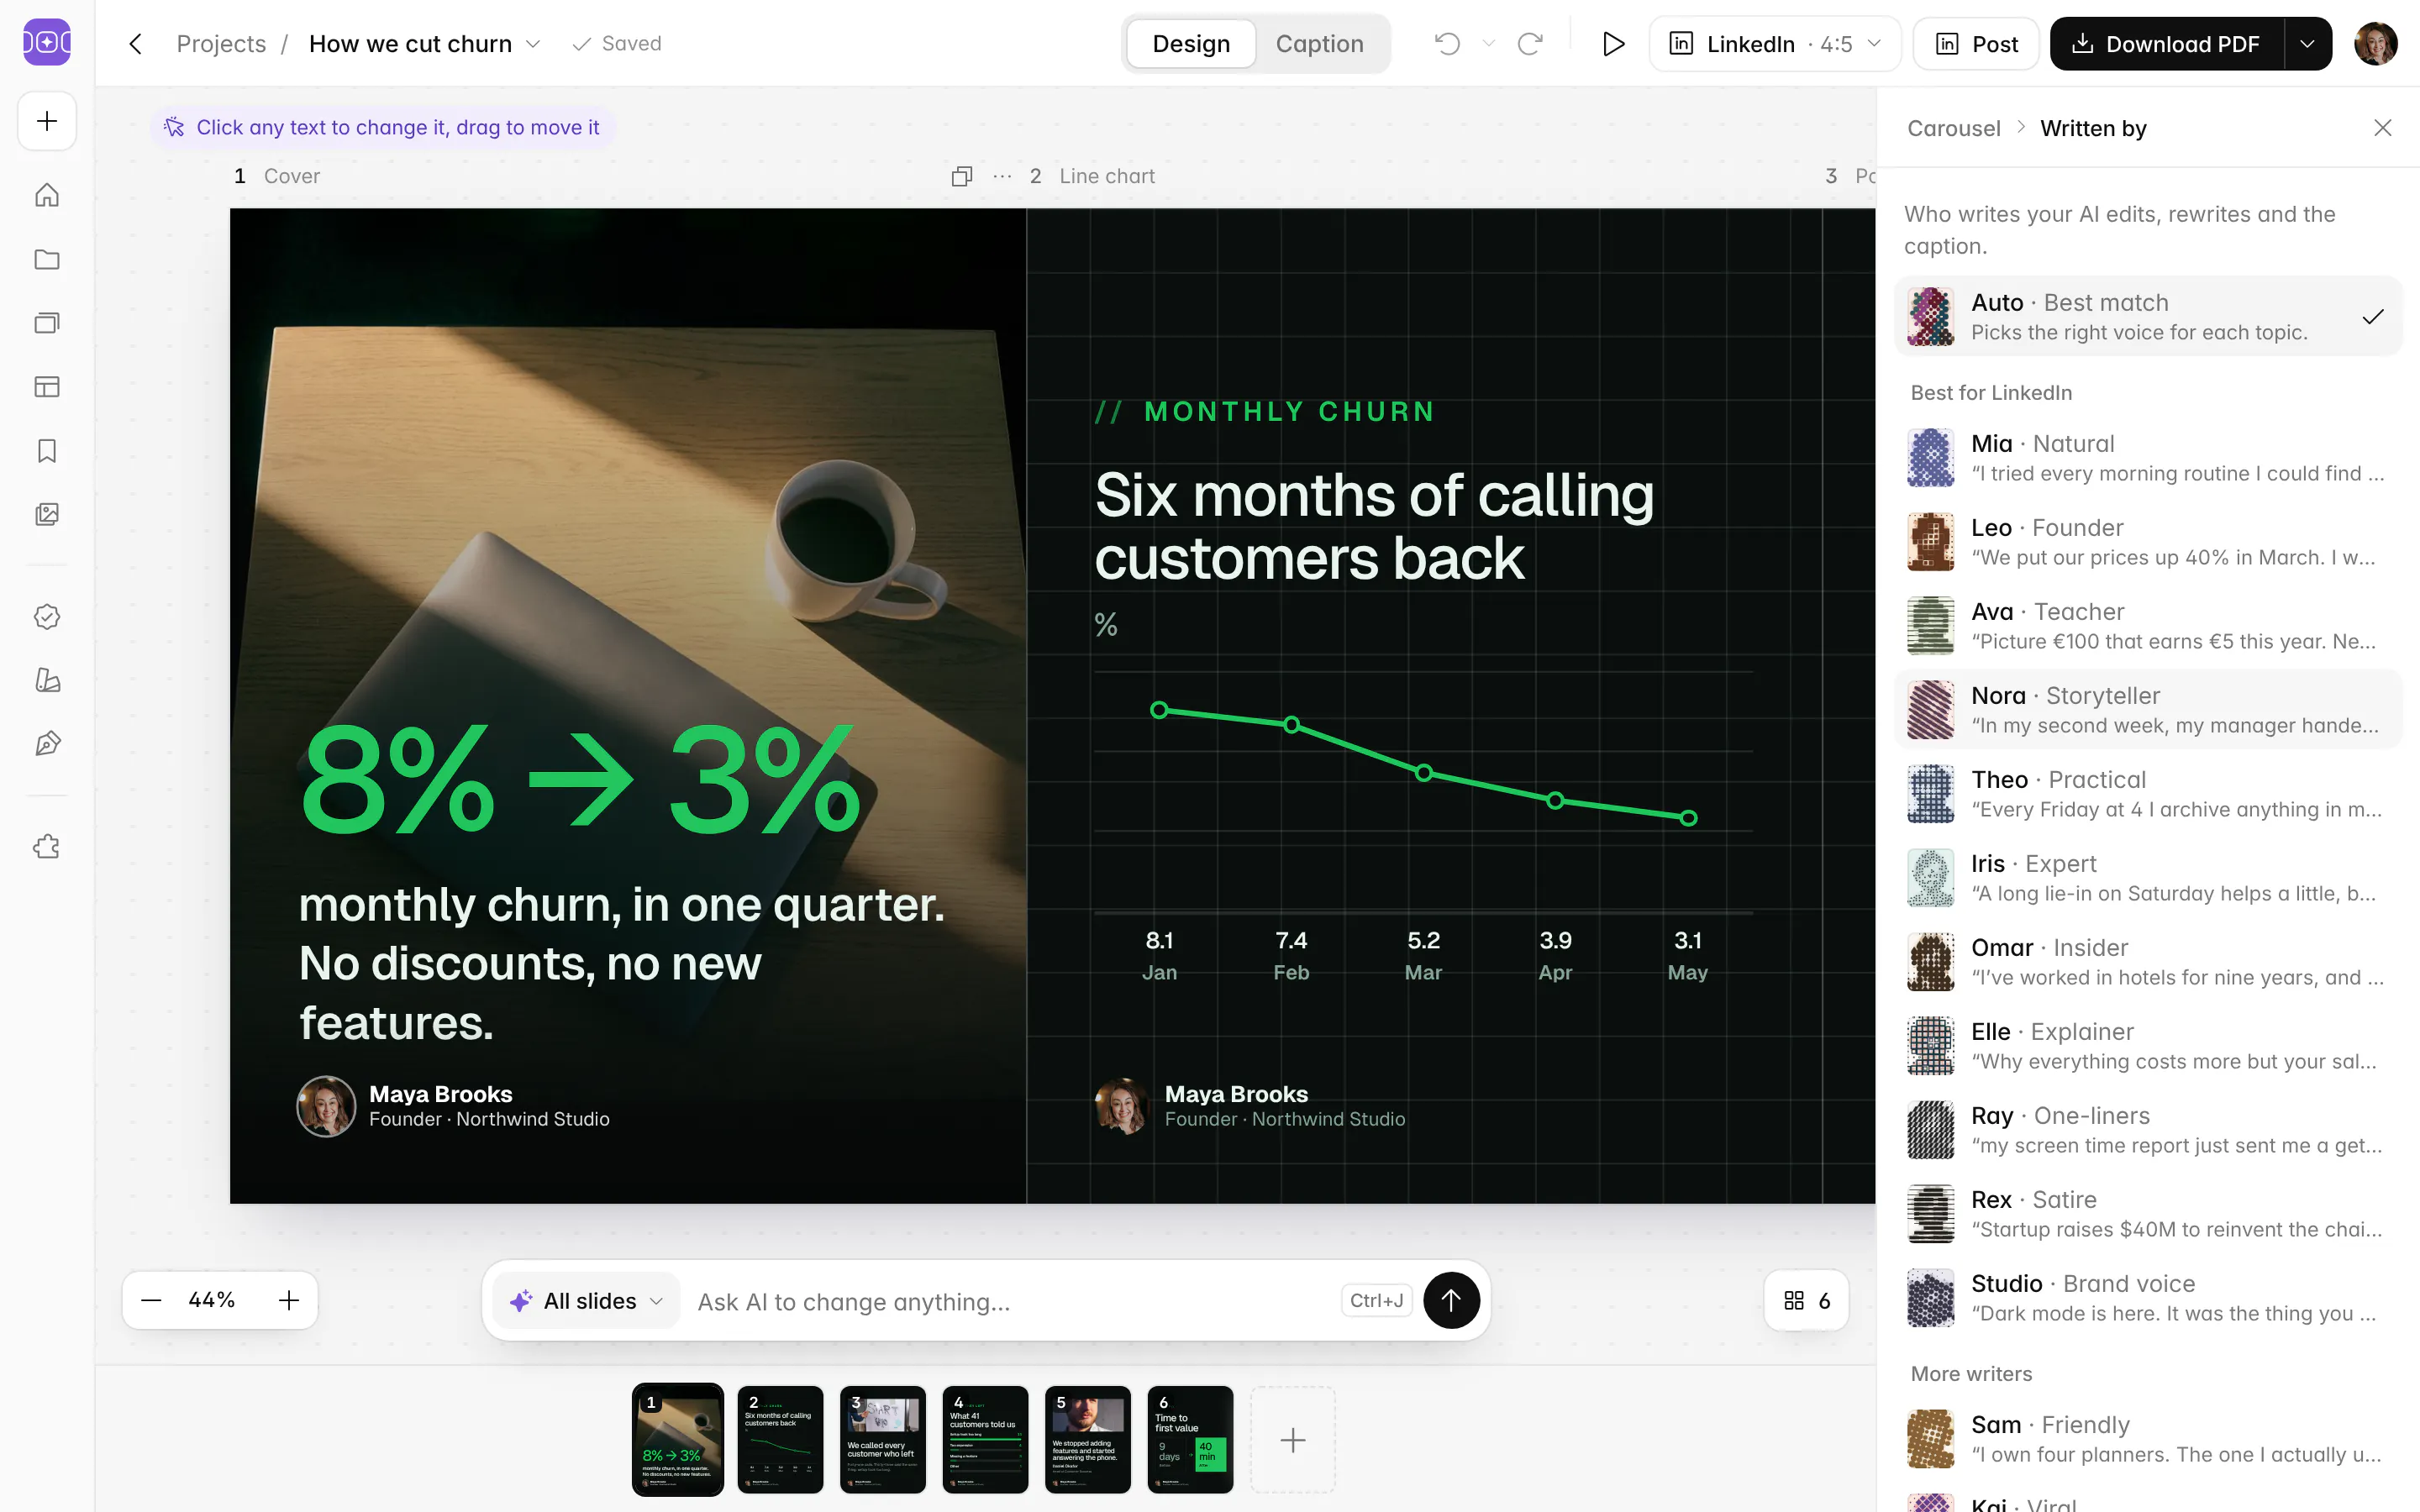This screenshot has width=2420, height=1512.
Task: Select Rex Satire writer
Action: click(x=2148, y=1214)
